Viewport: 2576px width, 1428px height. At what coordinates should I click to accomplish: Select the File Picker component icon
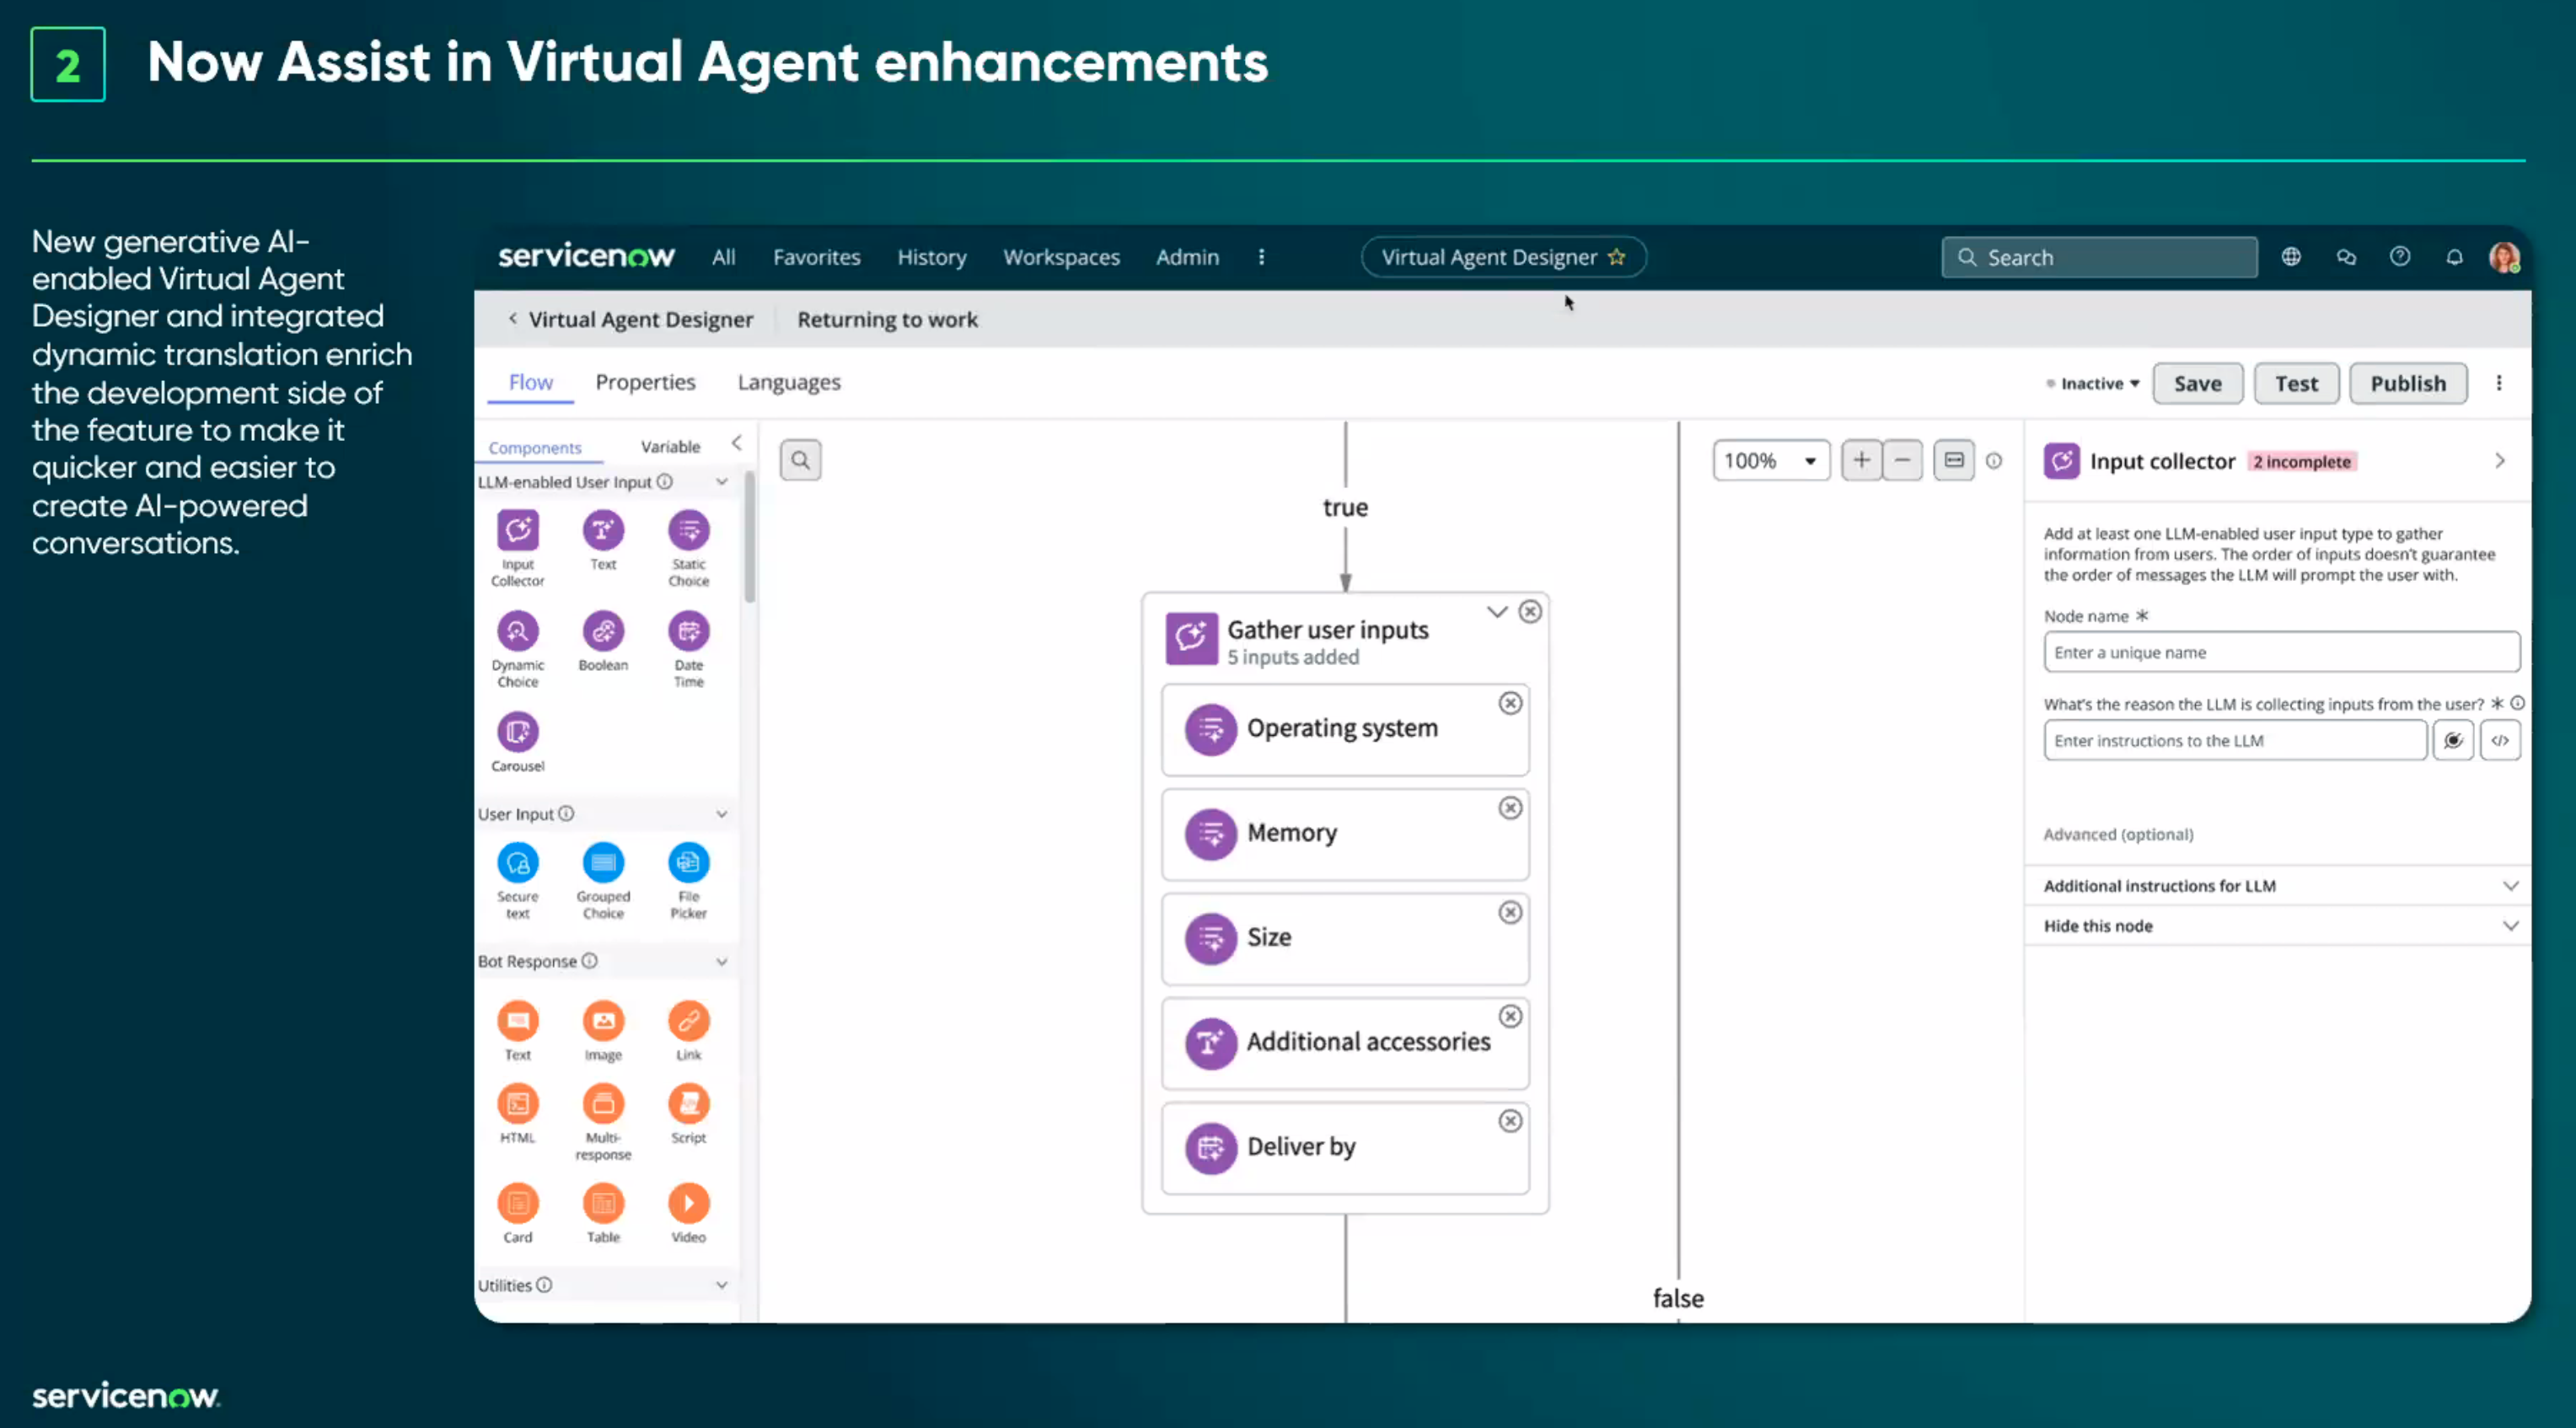pyautogui.click(x=689, y=863)
